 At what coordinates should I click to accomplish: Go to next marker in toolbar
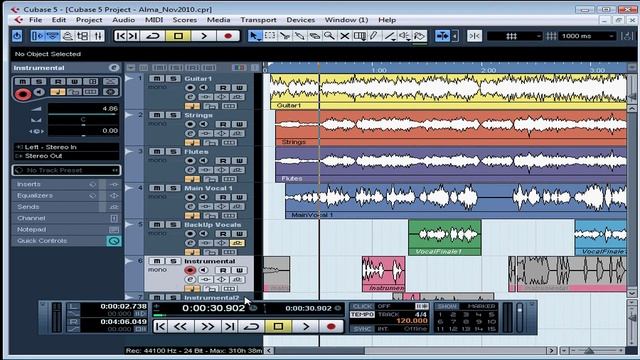(133, 36)
